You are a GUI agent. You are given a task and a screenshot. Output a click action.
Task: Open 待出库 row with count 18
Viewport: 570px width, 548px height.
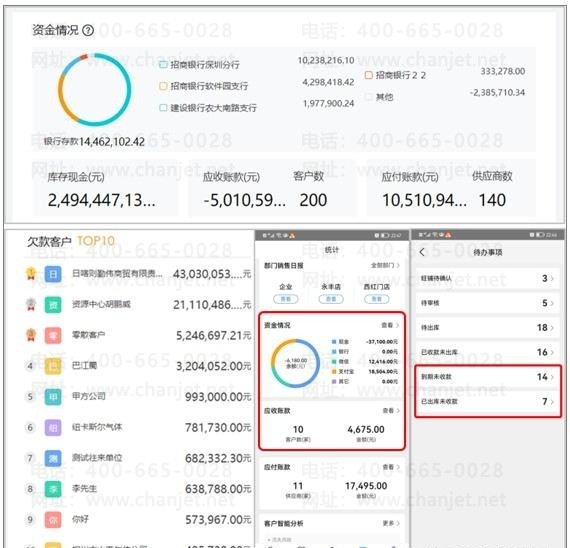[487, 328]
